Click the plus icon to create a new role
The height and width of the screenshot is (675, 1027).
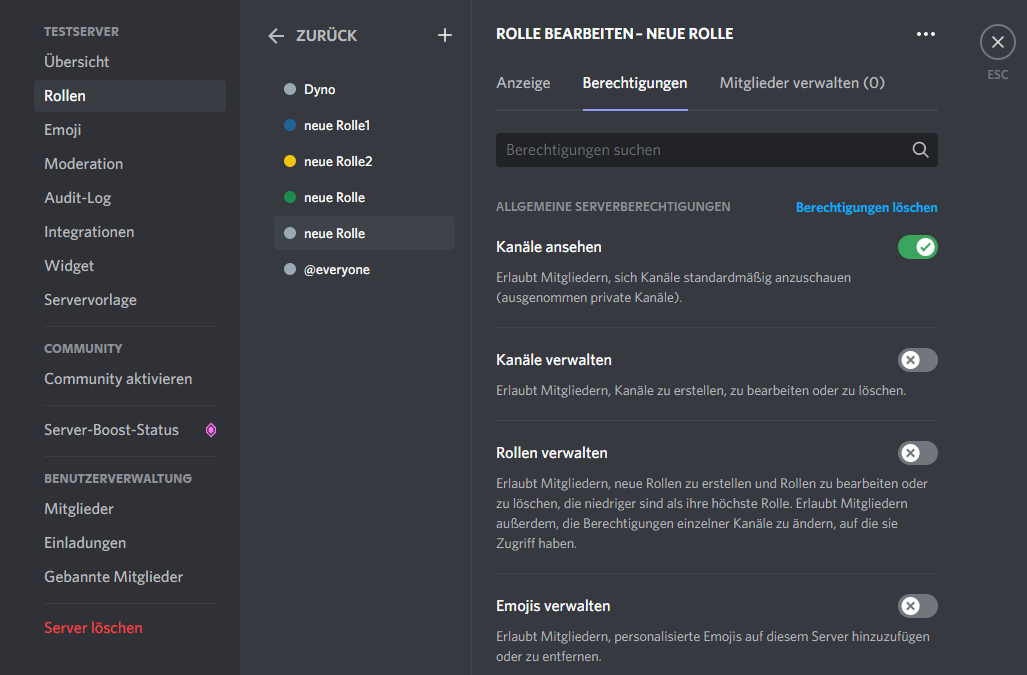pyautogui.click(x=444, y=34)
